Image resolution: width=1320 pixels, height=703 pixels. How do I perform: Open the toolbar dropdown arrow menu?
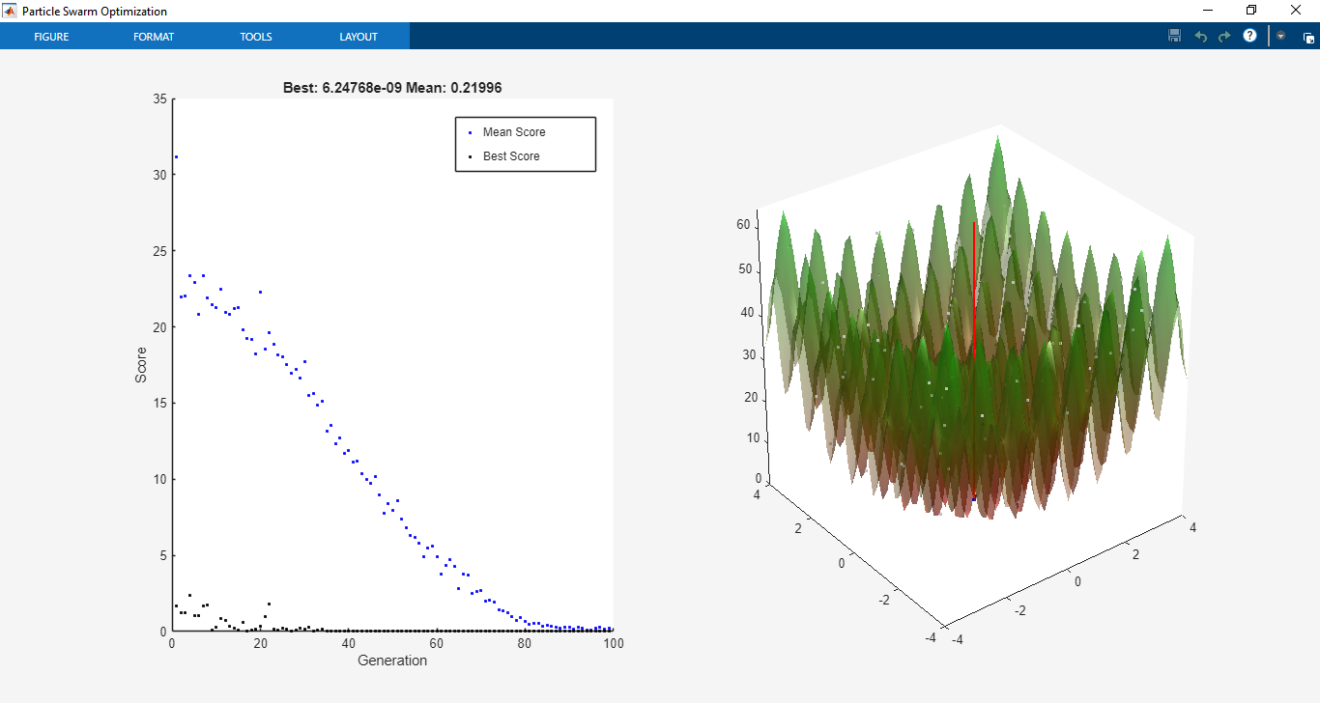click(x=1281, y=36)
